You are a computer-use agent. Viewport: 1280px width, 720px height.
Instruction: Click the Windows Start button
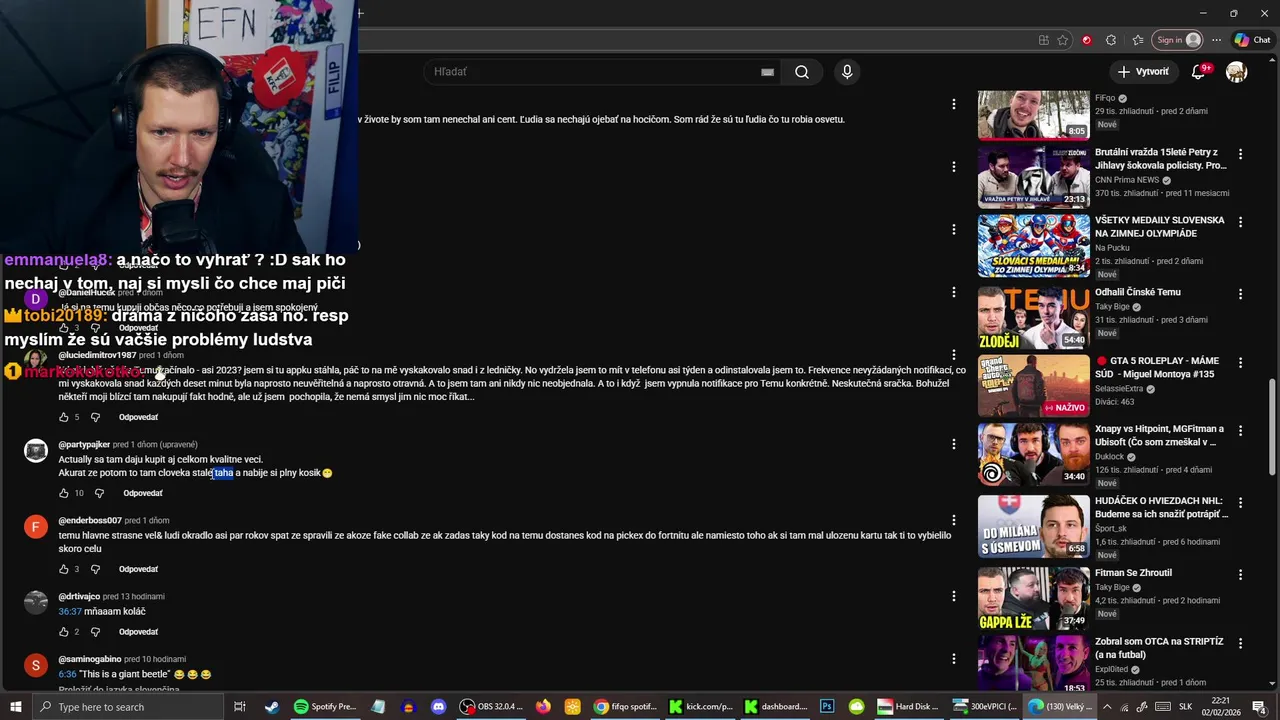pyautogui.click(x=16, y=706)
